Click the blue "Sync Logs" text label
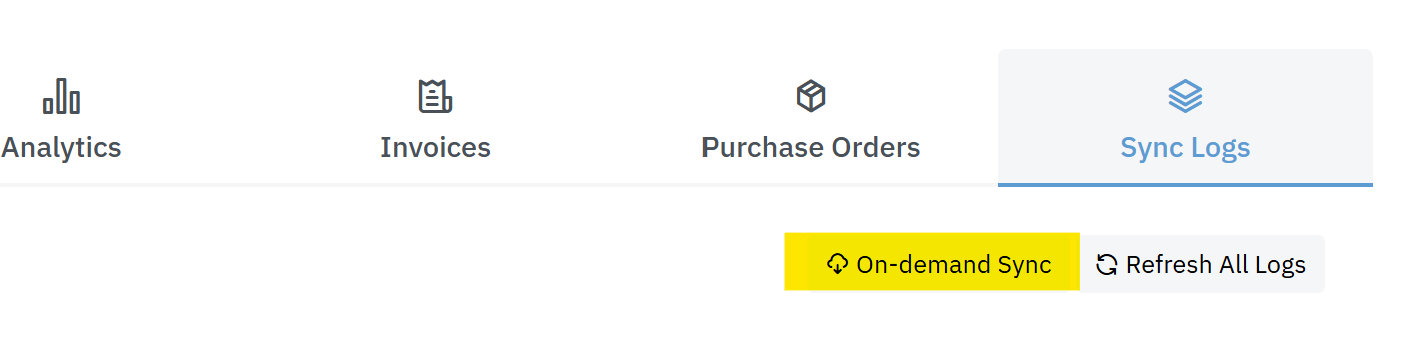 coord(1185,149)
